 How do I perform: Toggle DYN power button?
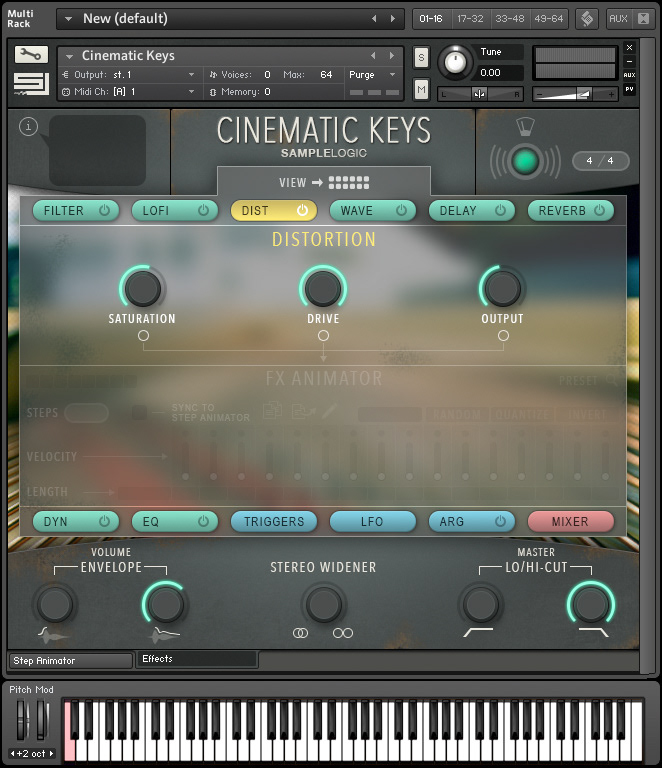pos(104,521)
